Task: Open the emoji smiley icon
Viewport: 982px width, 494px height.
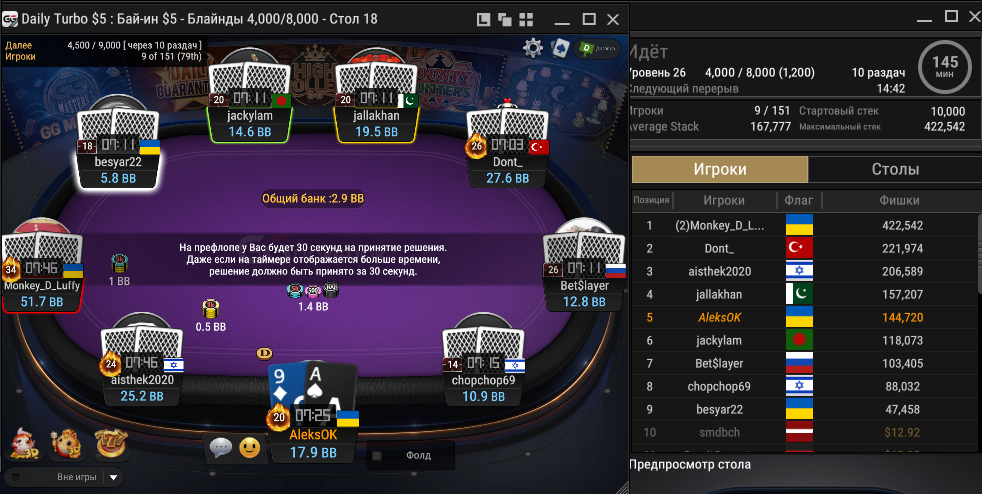Action: 249,448
